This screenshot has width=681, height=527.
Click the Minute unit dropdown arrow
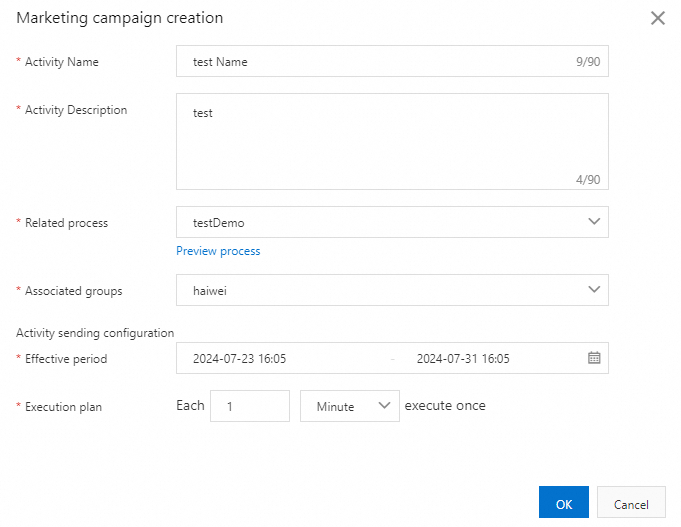(384, 406)
